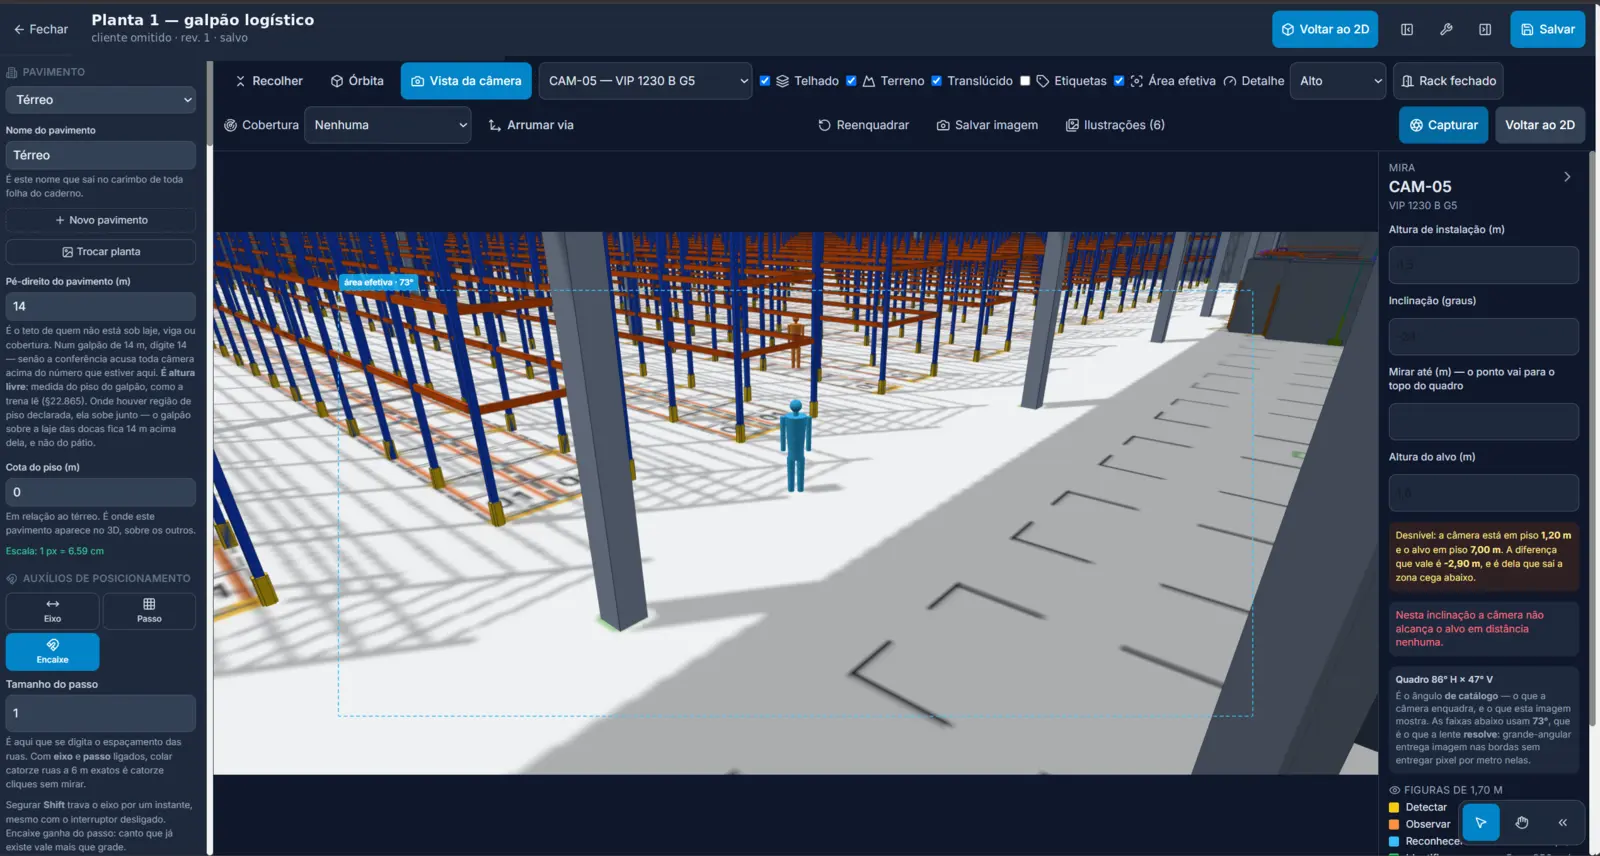Expand the MIRA panel chevron

pos(1567,177)
